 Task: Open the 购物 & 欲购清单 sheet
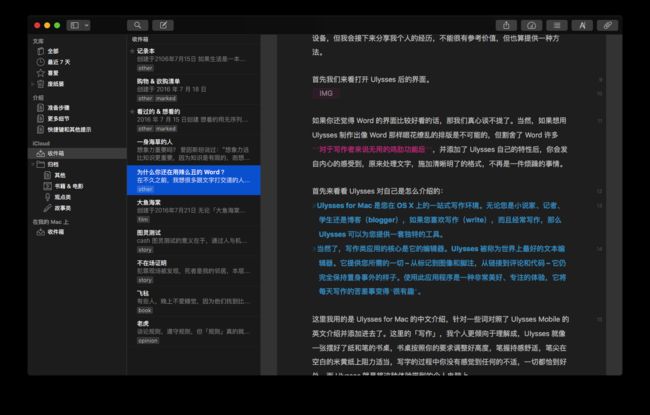194,90
